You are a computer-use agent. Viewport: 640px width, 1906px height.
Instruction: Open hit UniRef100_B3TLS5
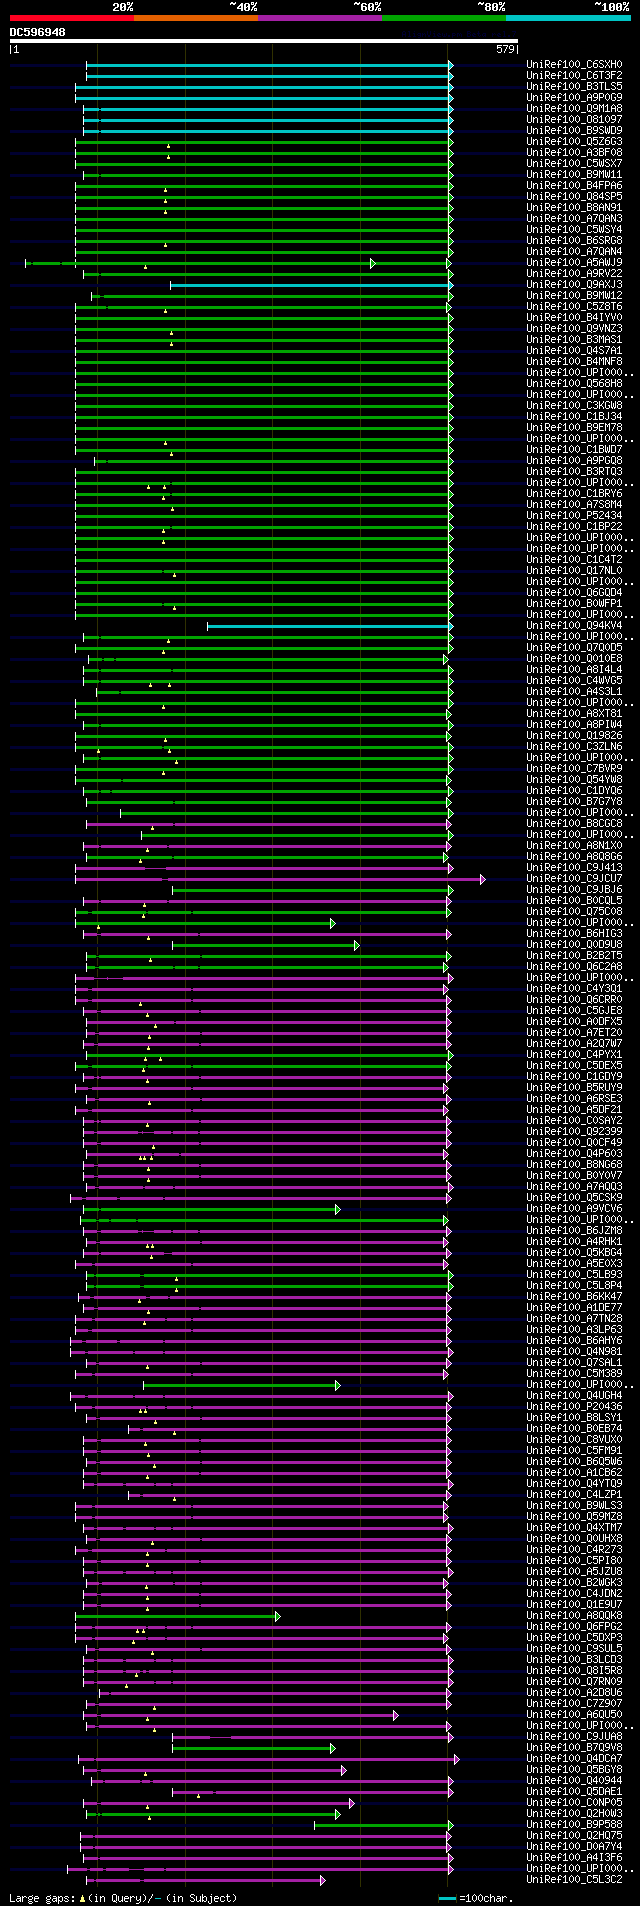click(x=574, y=87)
